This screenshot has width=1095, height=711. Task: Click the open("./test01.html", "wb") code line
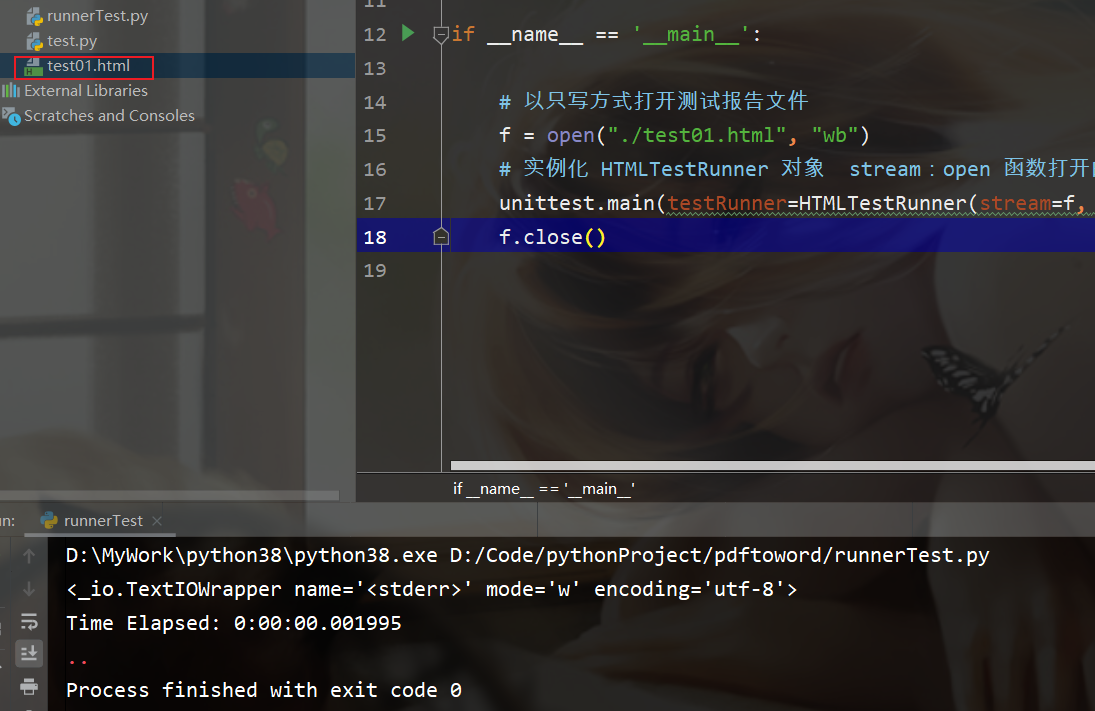coord(684,135)
